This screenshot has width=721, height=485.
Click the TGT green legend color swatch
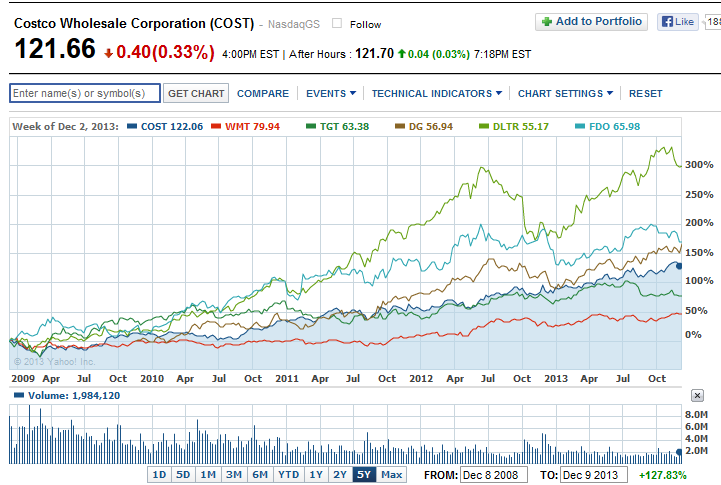[x=311, y=126]
